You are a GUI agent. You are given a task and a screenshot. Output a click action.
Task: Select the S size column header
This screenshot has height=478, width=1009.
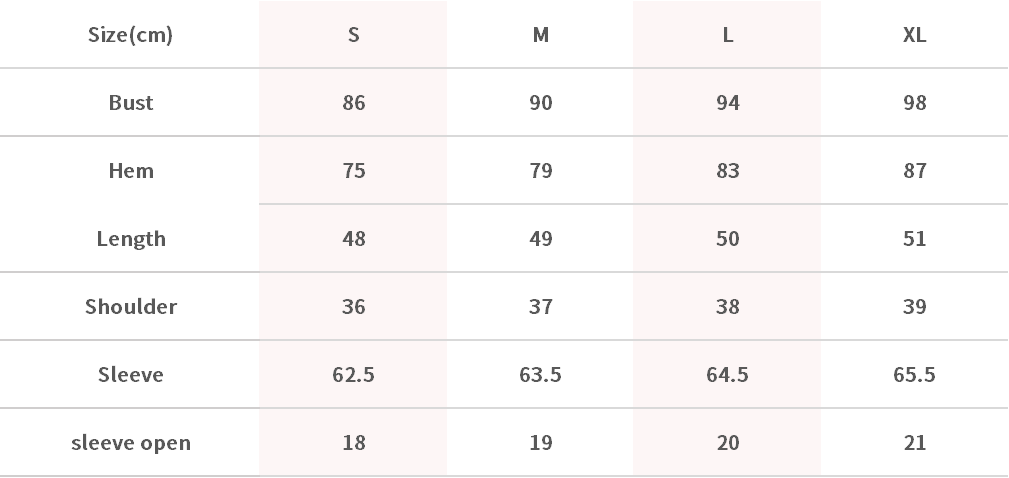pyautogui.click(x=353, y=35)
